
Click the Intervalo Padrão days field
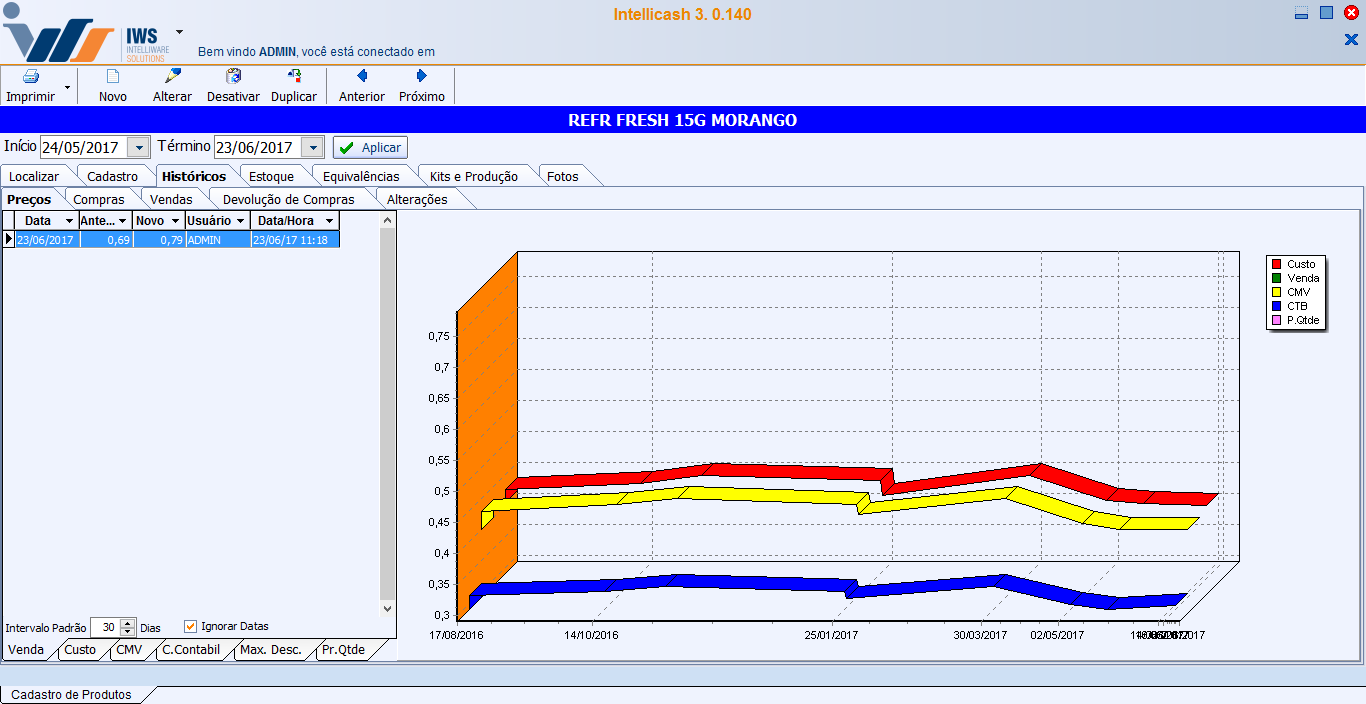[105, 627]
